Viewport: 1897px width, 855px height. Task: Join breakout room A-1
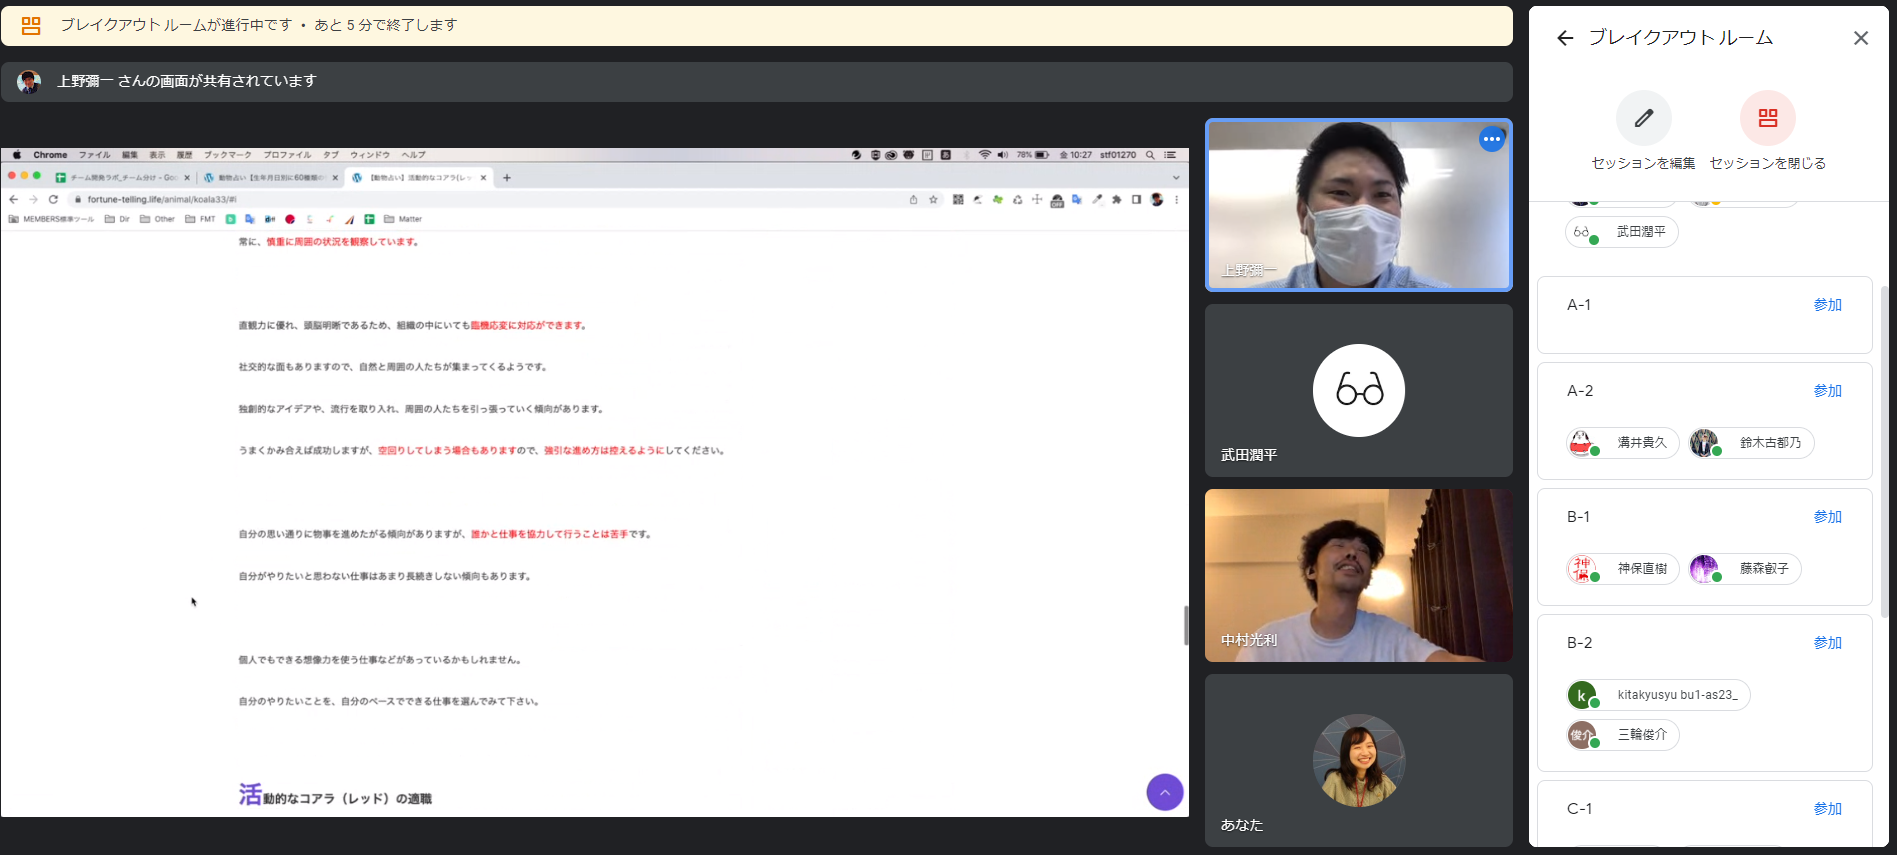point(1827,305)
